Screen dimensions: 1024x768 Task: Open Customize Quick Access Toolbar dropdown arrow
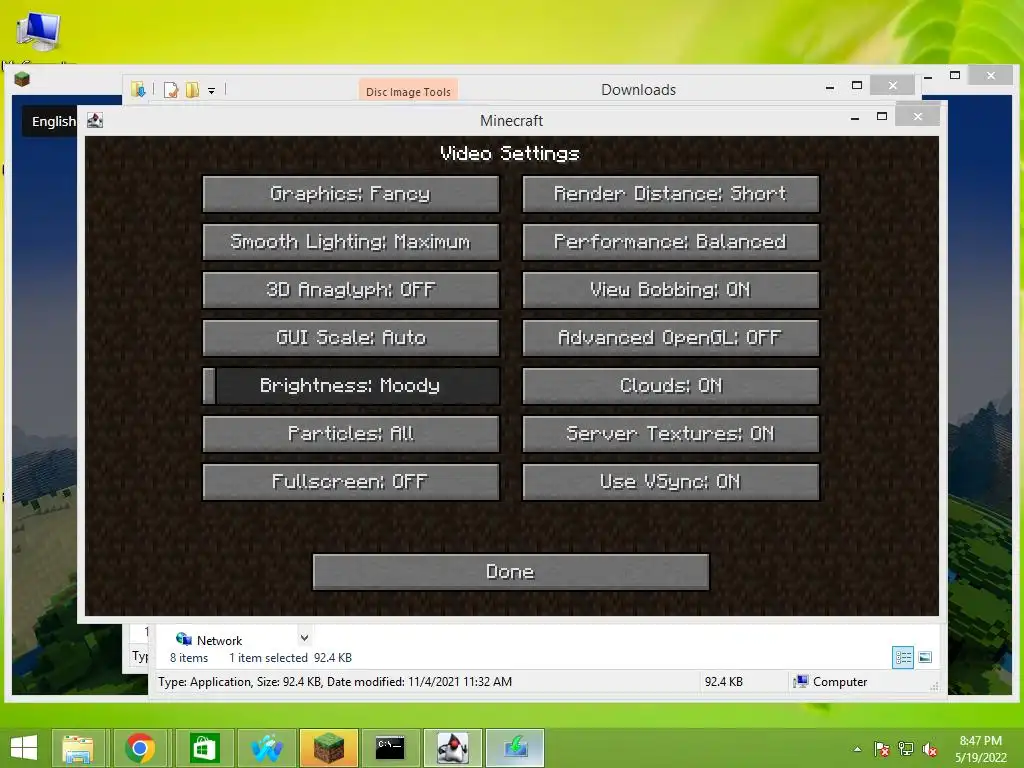click(x=212, y=91)
